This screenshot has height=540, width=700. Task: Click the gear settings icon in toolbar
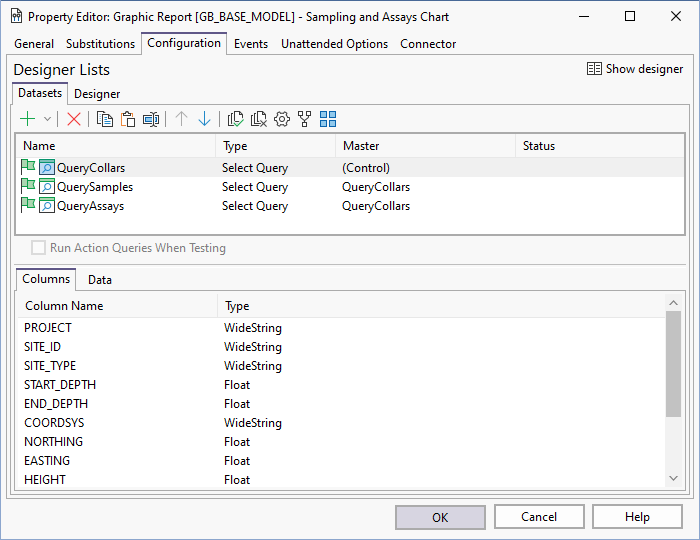pos(282,119)
